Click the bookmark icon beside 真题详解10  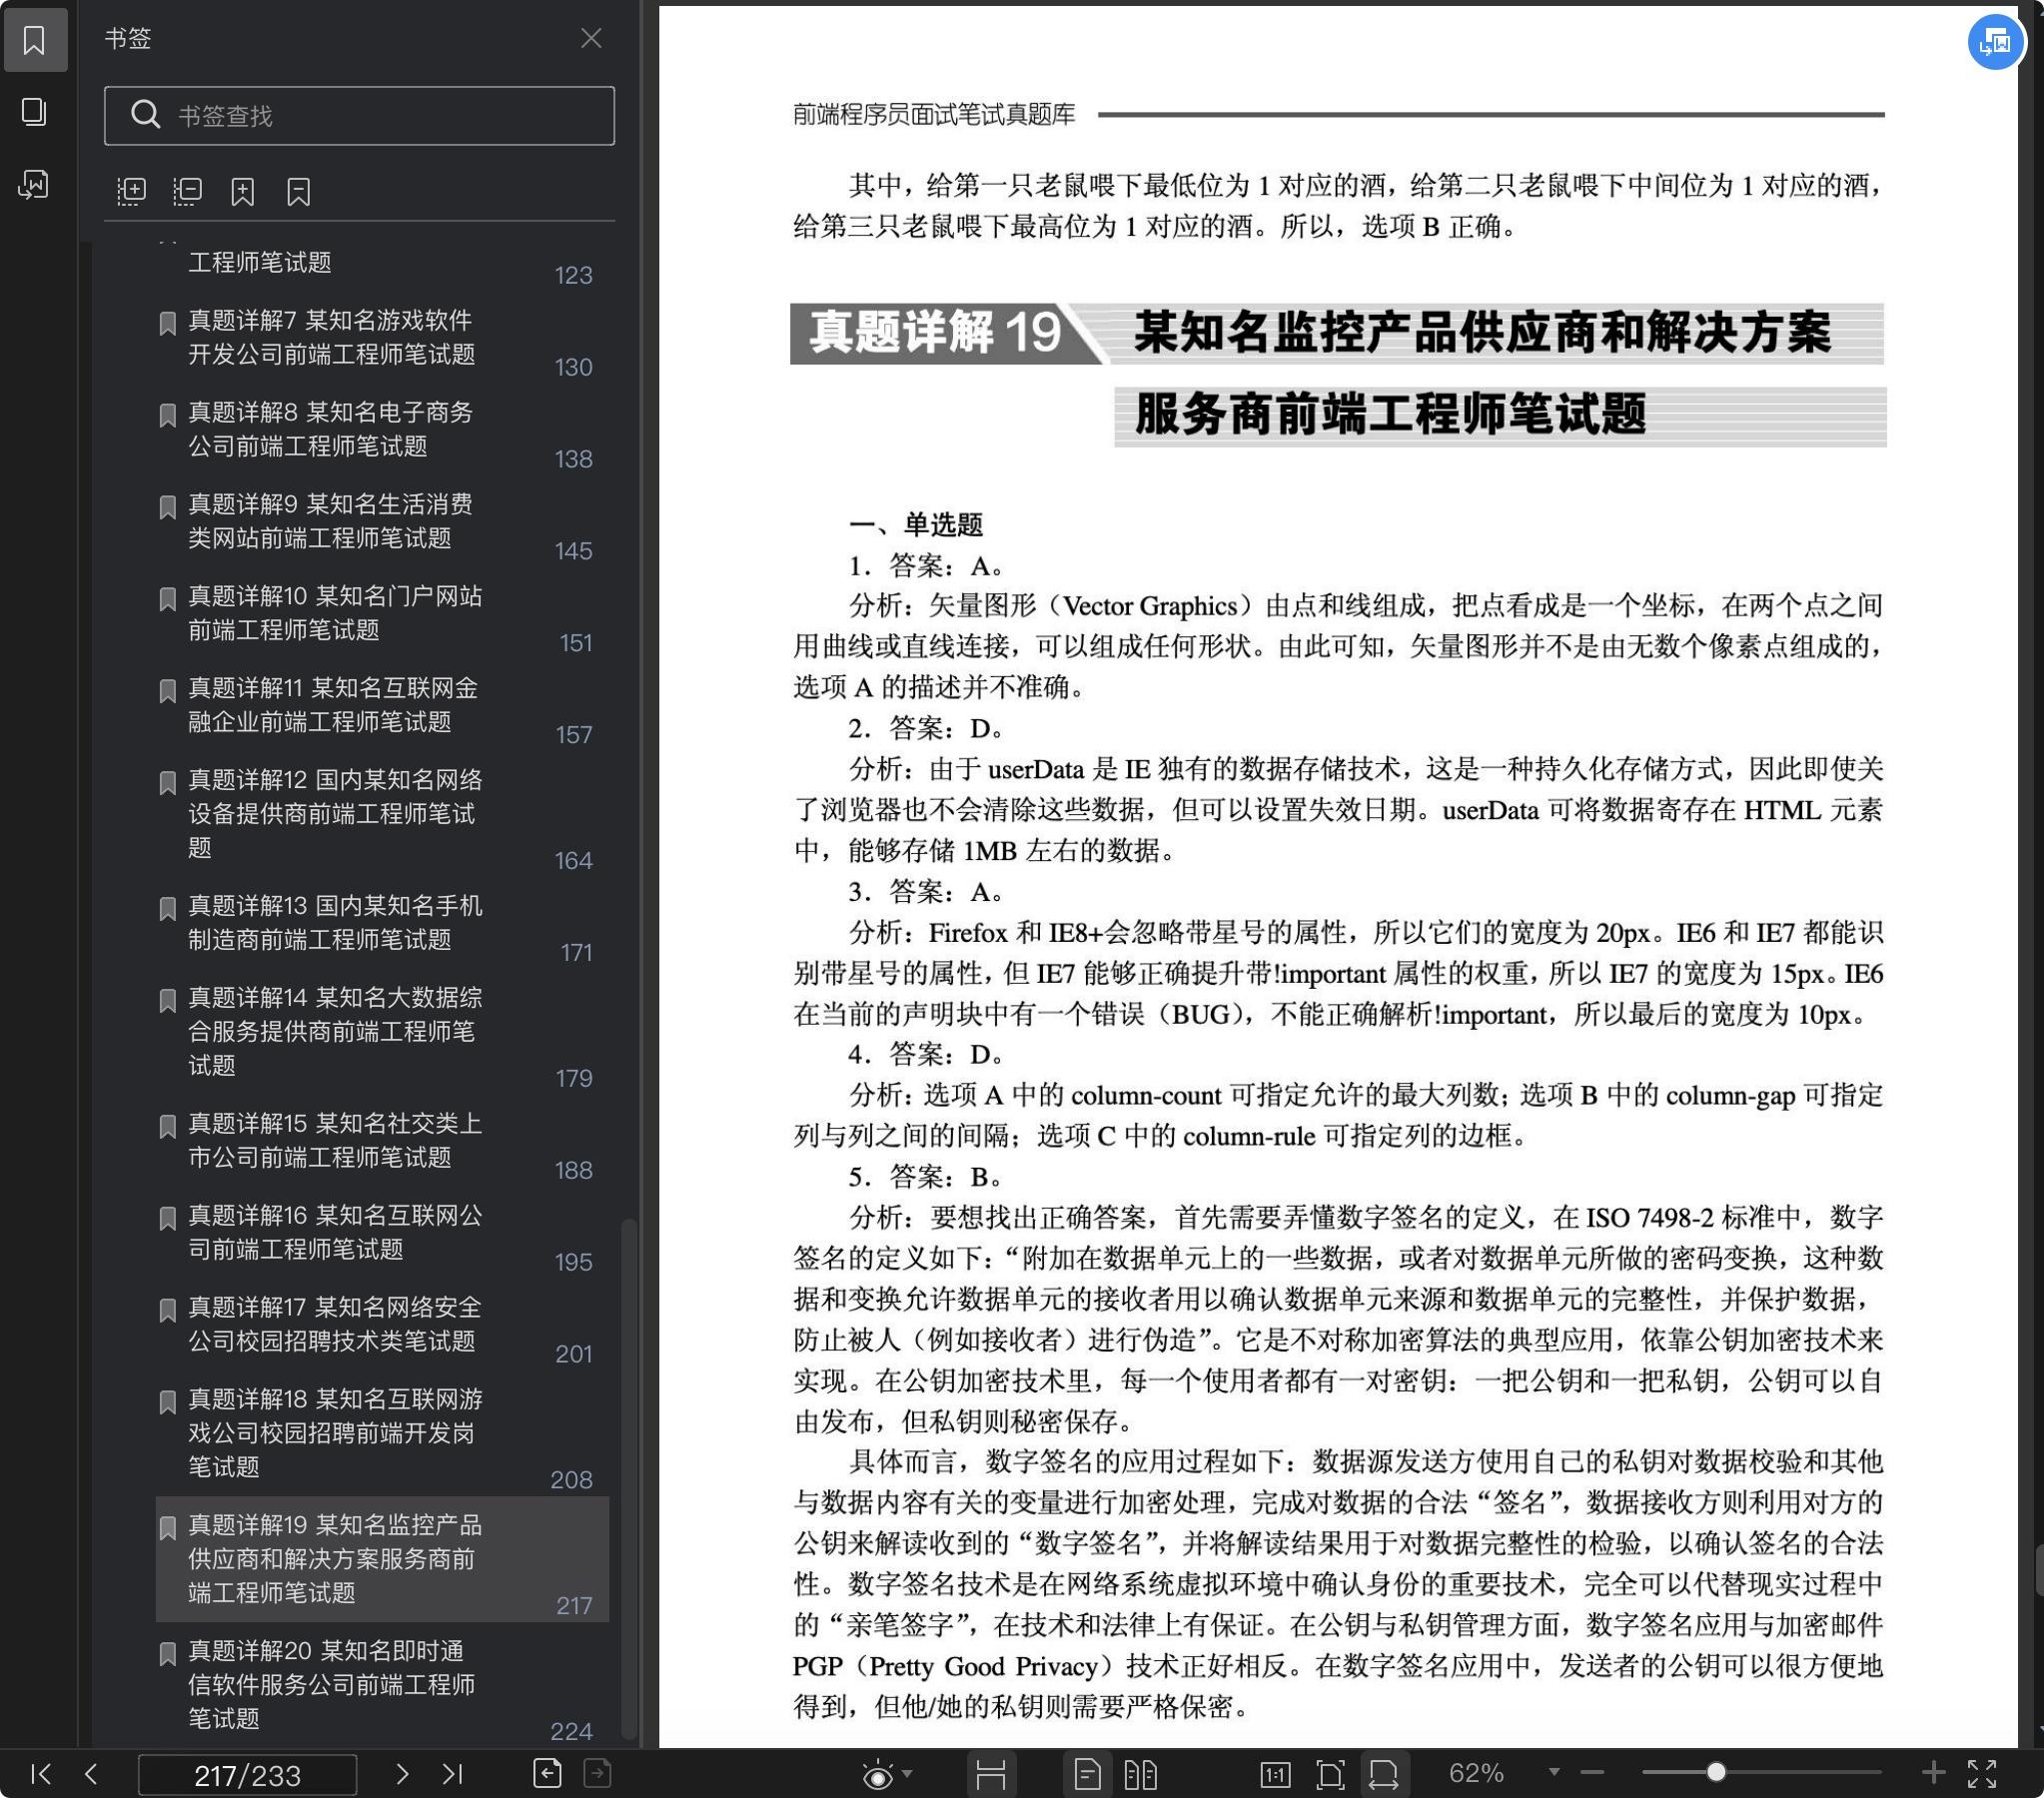[x=168, y=599]
